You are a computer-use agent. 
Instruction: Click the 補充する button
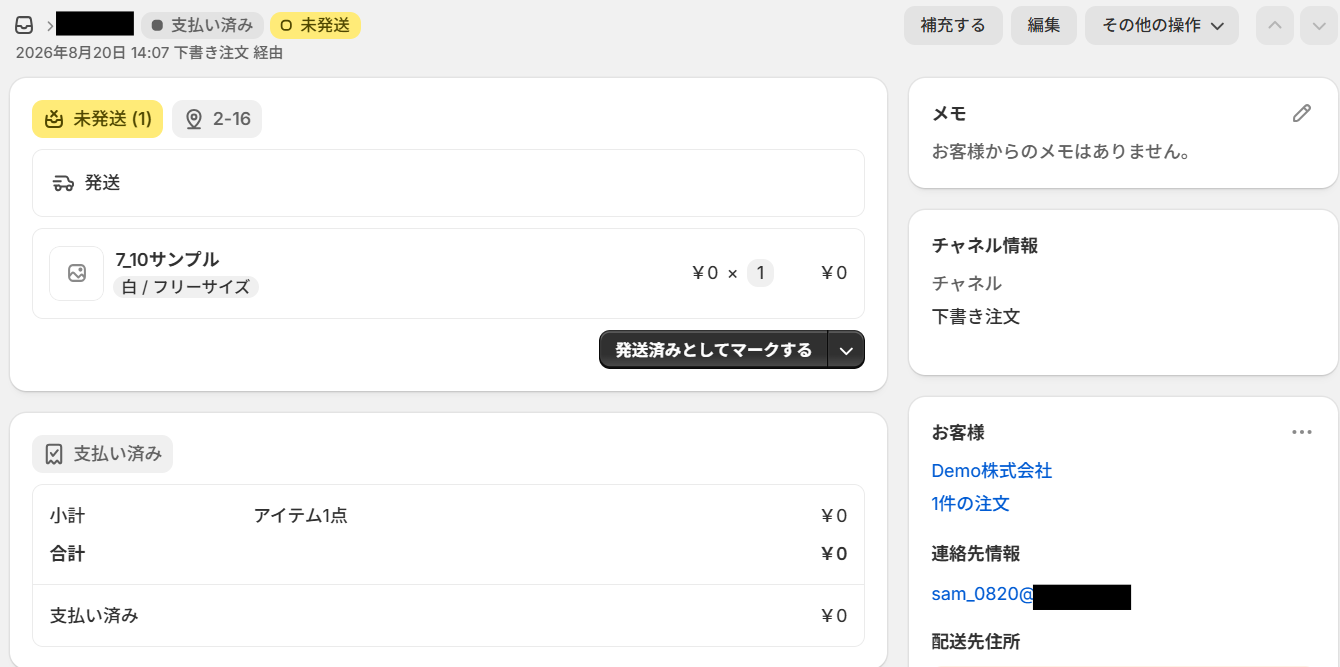point(953,26)
